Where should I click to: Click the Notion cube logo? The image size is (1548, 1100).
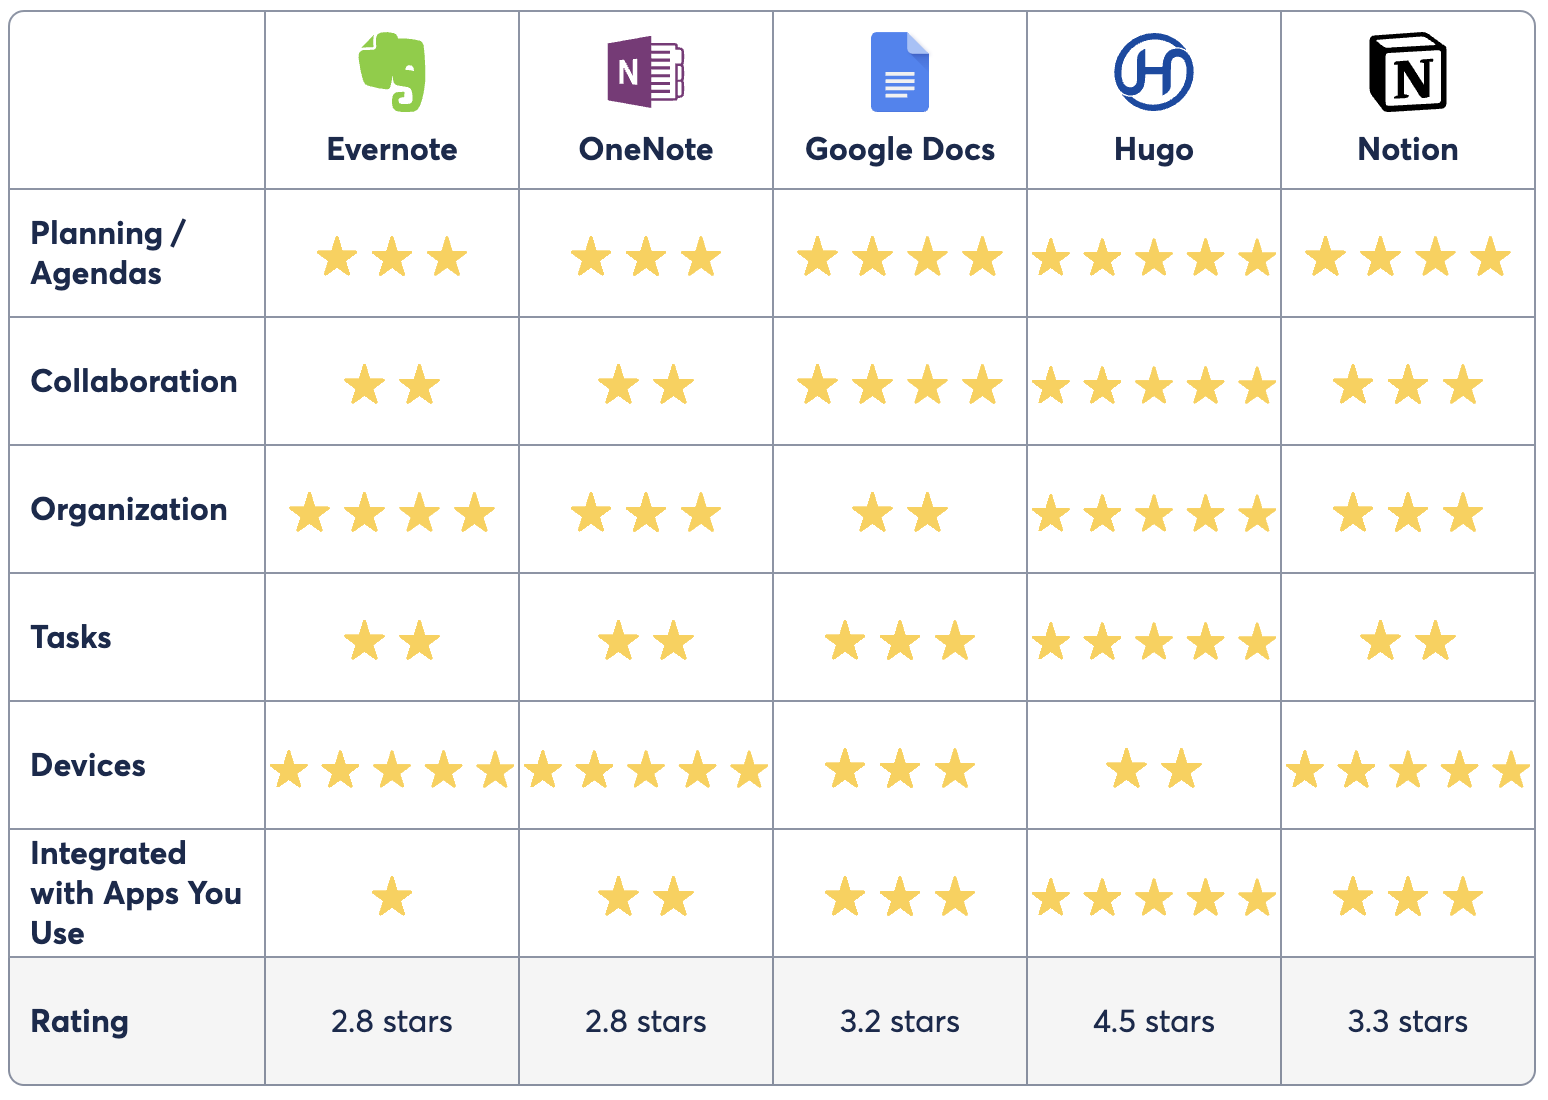(x=1408, y=72)
